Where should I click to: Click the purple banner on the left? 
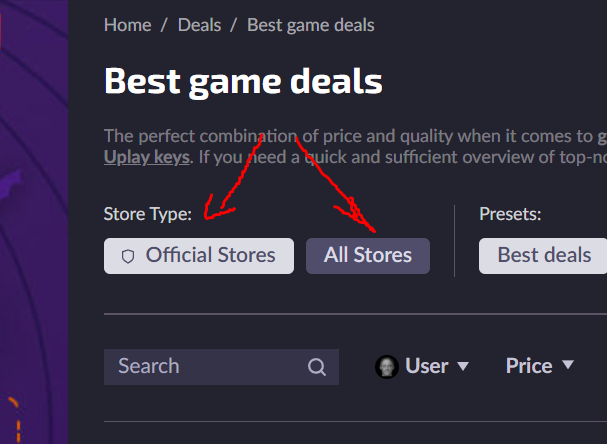tap(33, 220)
